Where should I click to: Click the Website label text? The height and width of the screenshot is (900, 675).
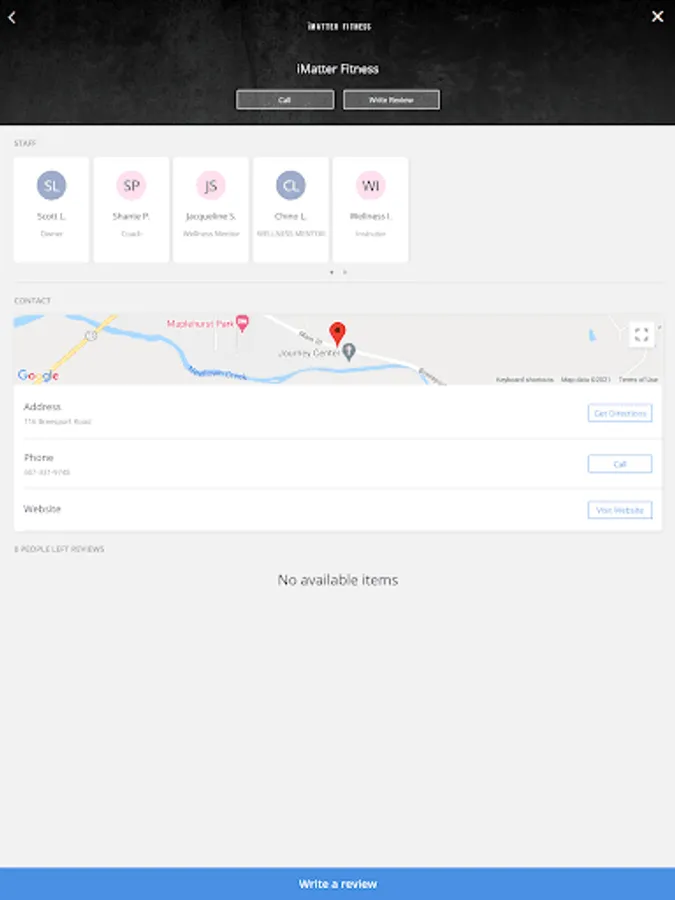coord(42,509)
